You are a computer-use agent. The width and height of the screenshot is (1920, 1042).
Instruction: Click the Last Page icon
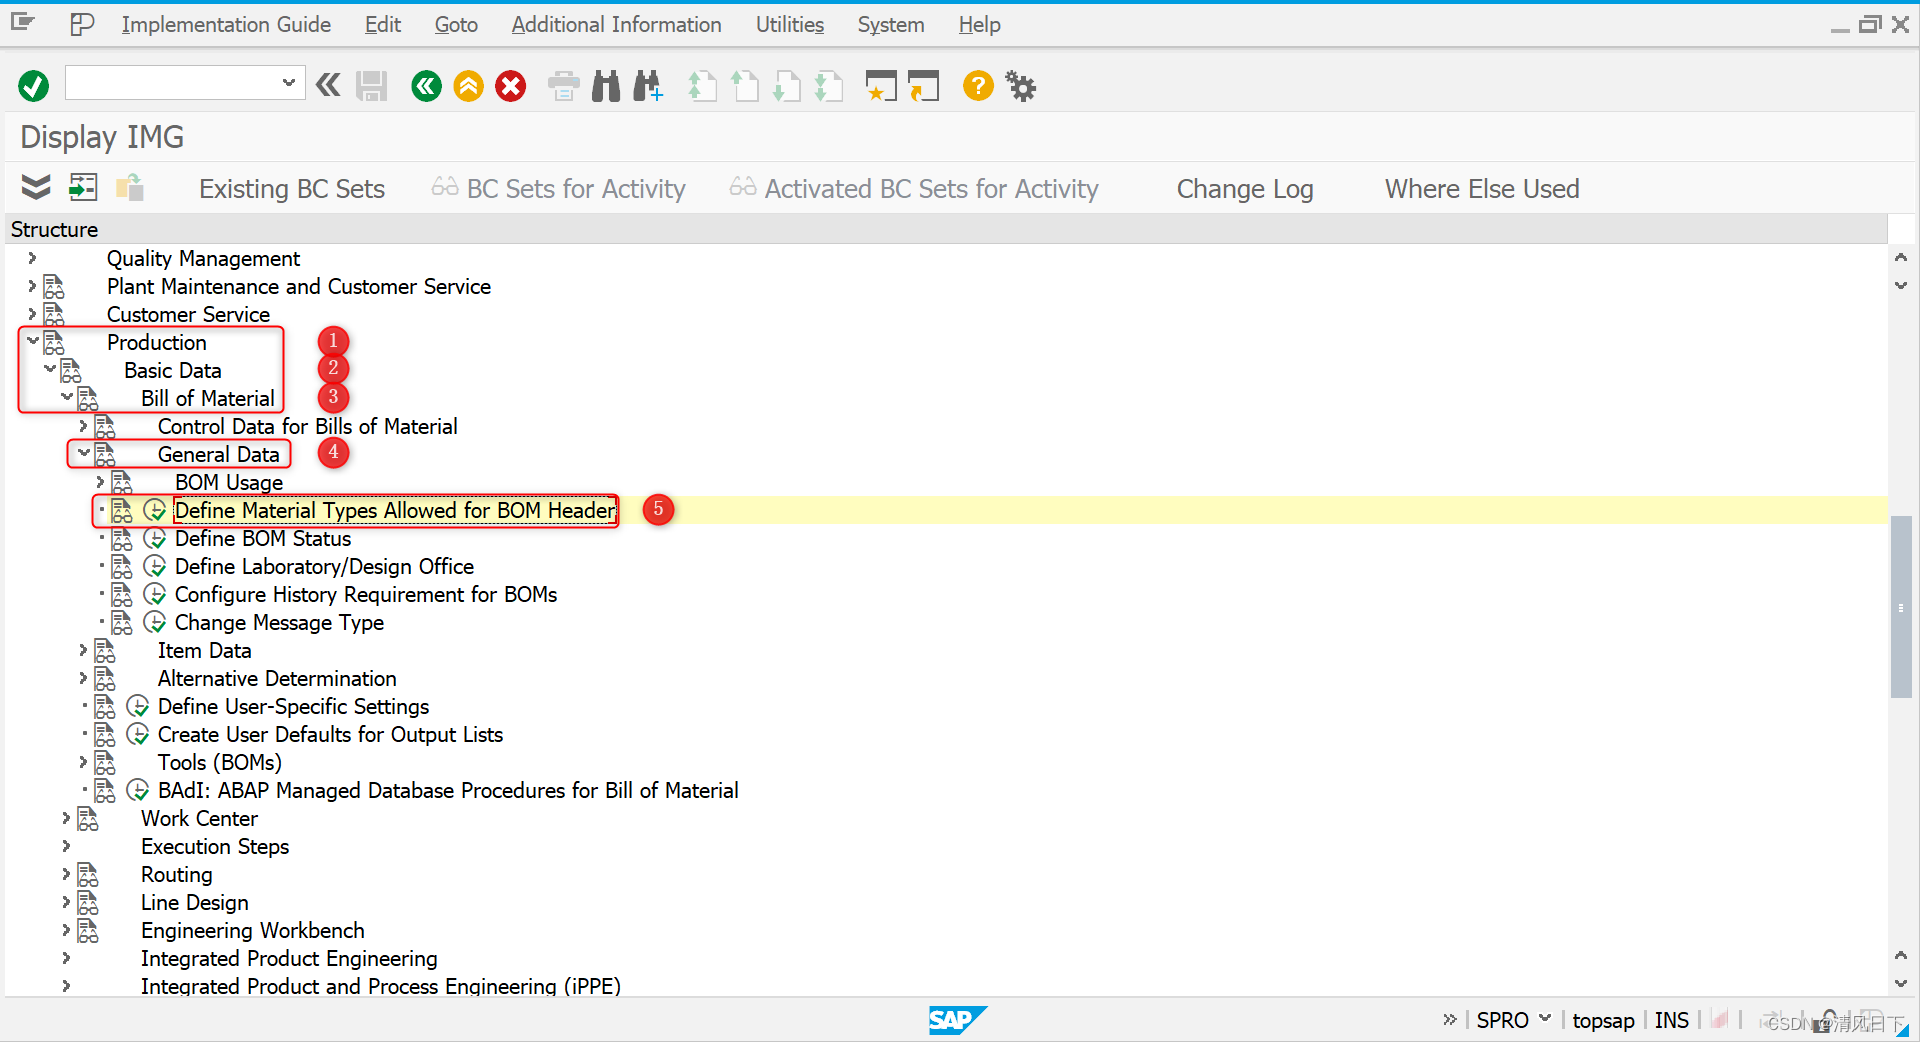click(829, 86)
